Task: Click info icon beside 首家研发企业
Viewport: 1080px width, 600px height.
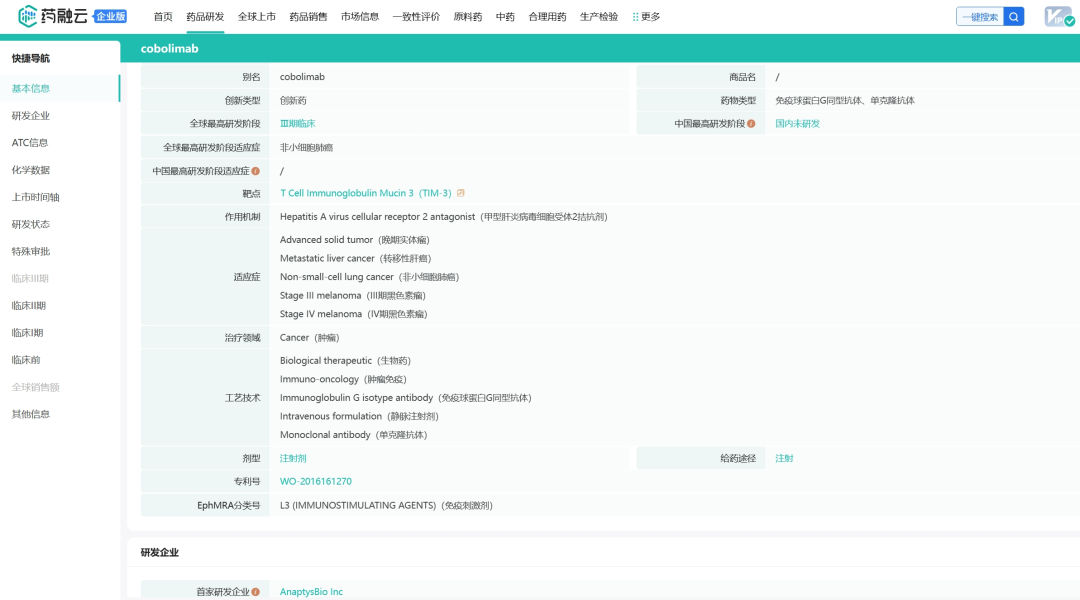Action: point(256,592)
